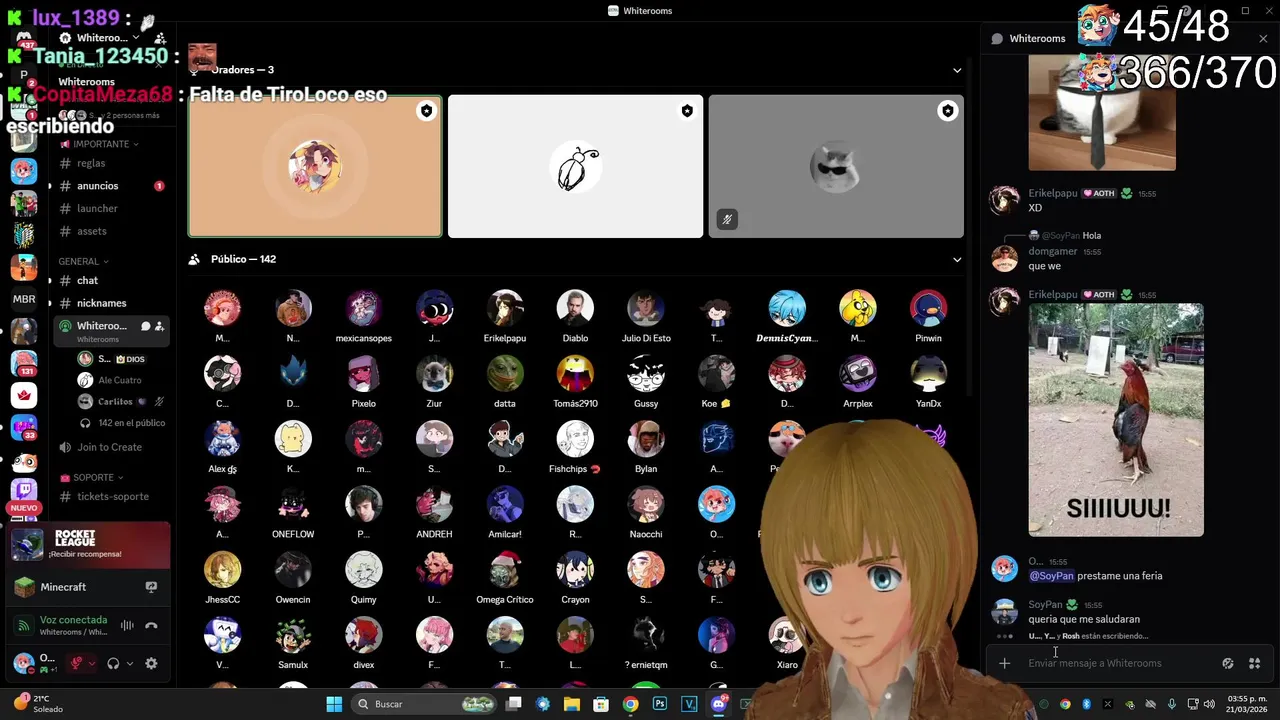Select audience member Gussy
This screenshot has width=1280, height=720.
[646, 382]
